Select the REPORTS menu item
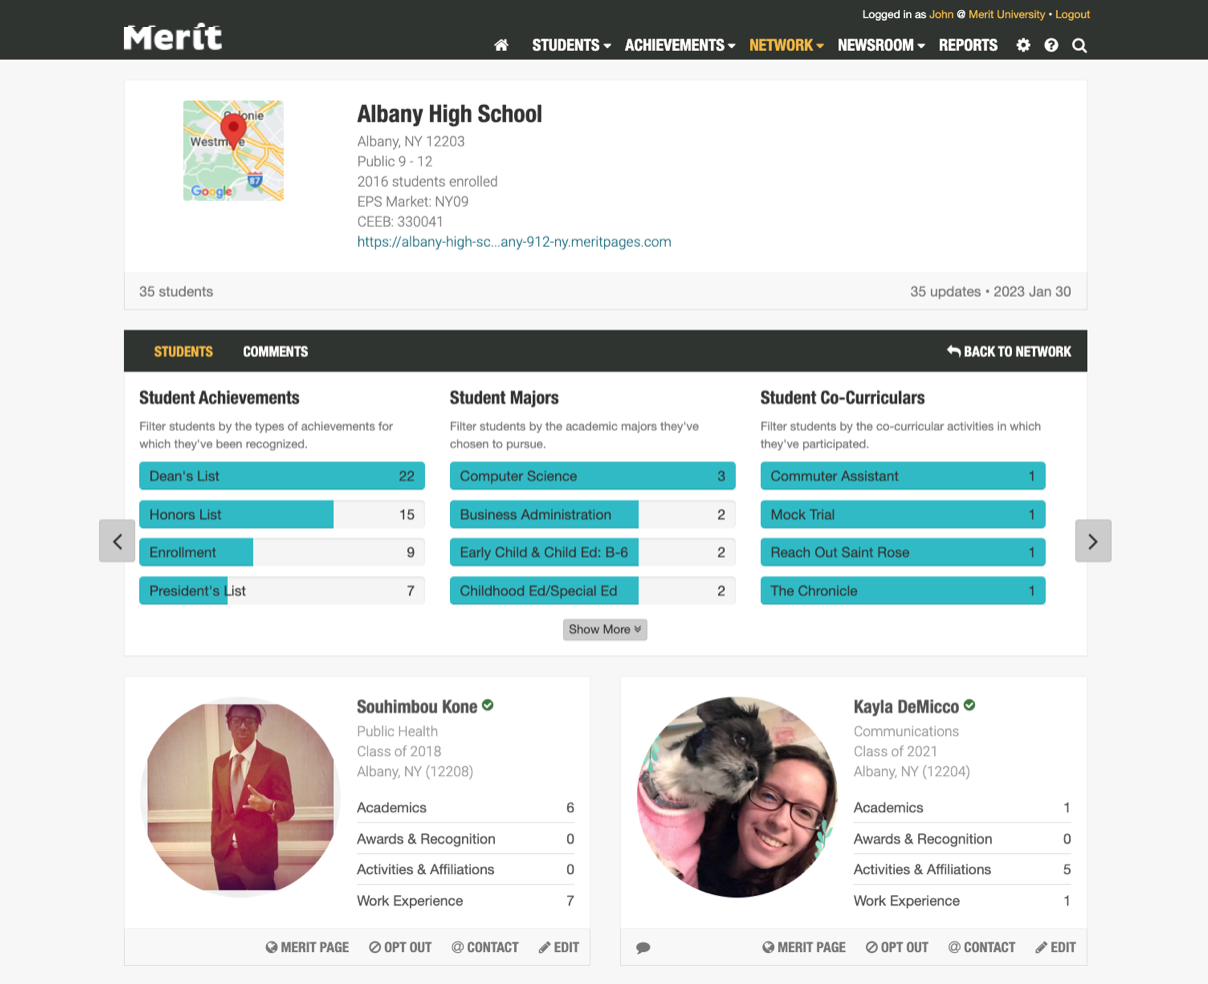Screen dimensions: 1208x984 click(x=967, y=45)
